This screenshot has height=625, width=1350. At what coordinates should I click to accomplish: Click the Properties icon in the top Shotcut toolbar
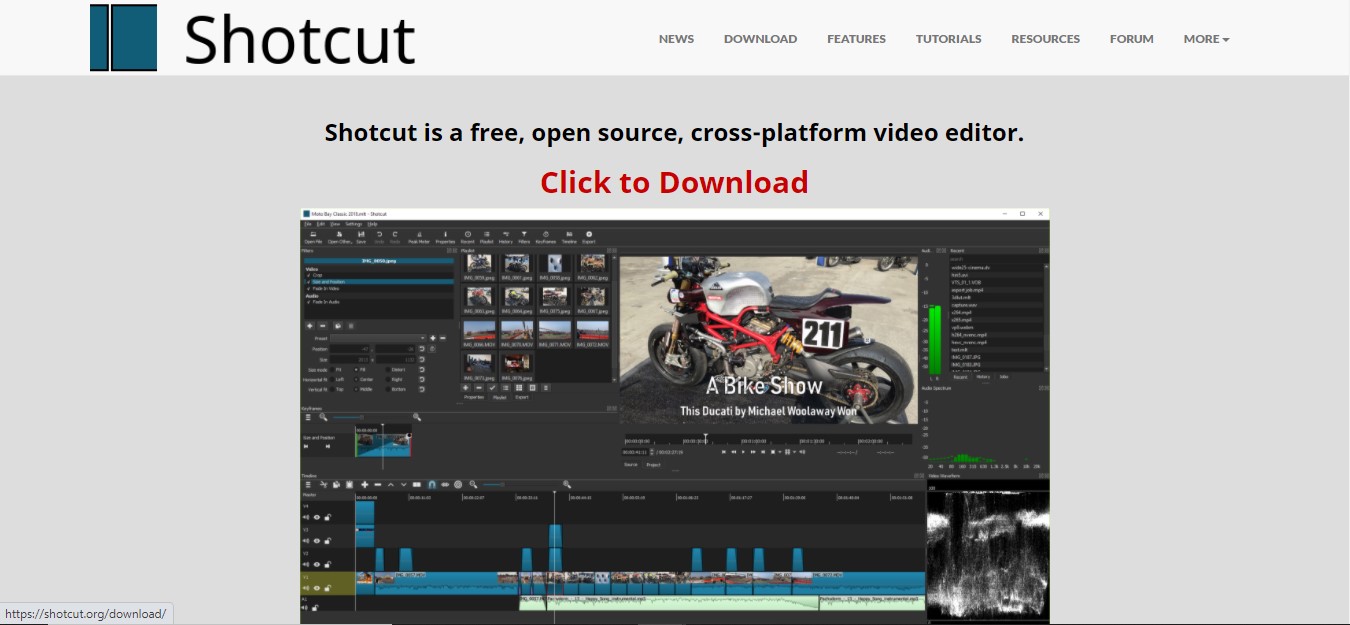click(445, 237)
